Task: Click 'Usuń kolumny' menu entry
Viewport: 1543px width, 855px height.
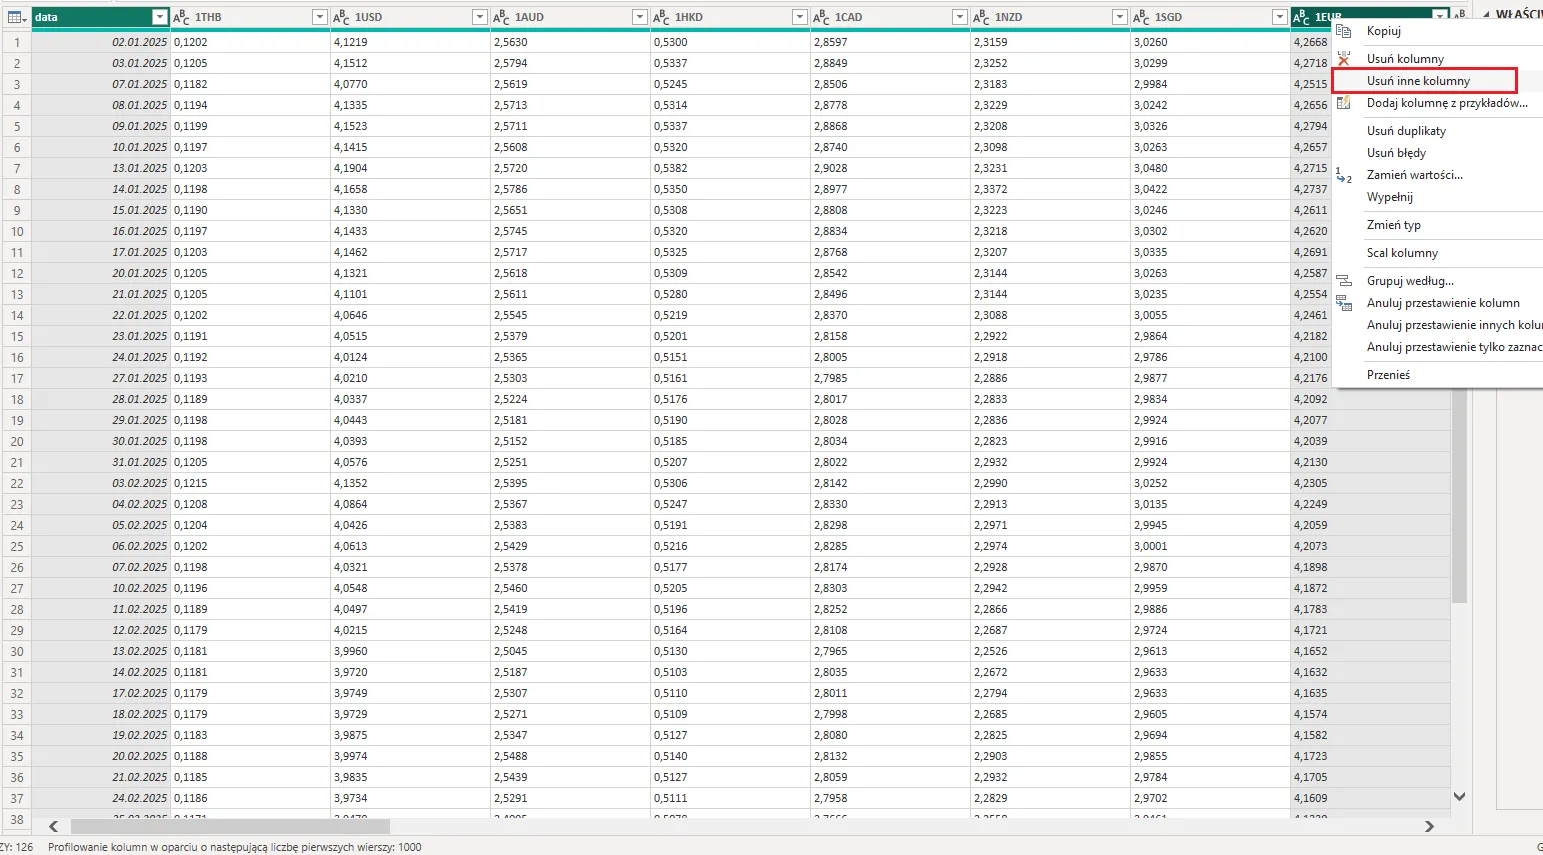Action: pos(1405,59)
